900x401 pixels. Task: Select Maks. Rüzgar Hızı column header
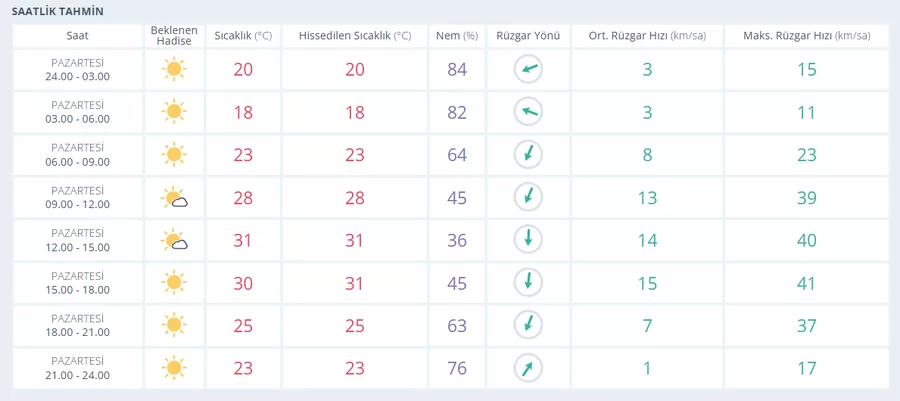click(x=806, y=36)
